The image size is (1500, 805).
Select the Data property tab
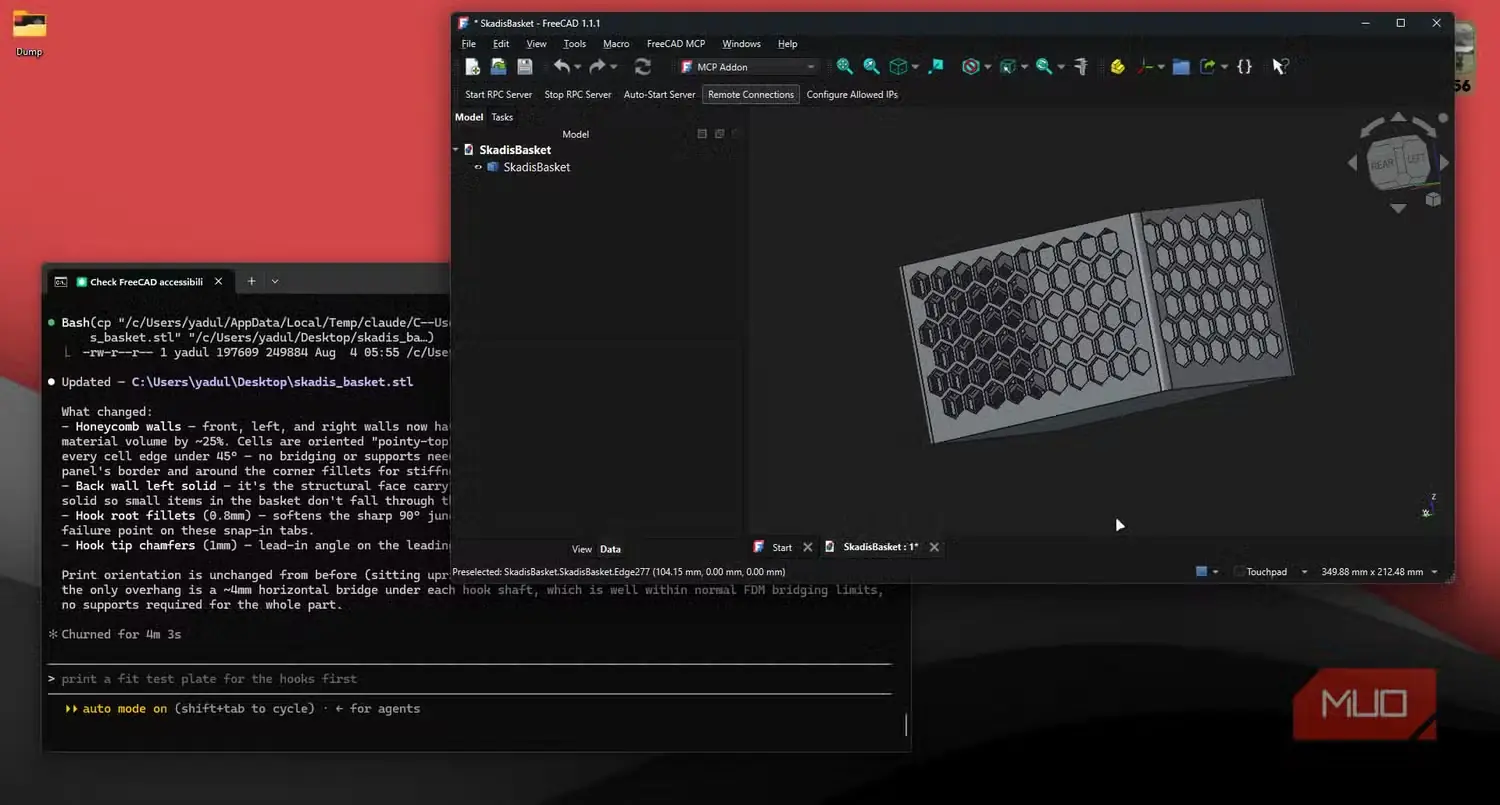click(610, 549)
